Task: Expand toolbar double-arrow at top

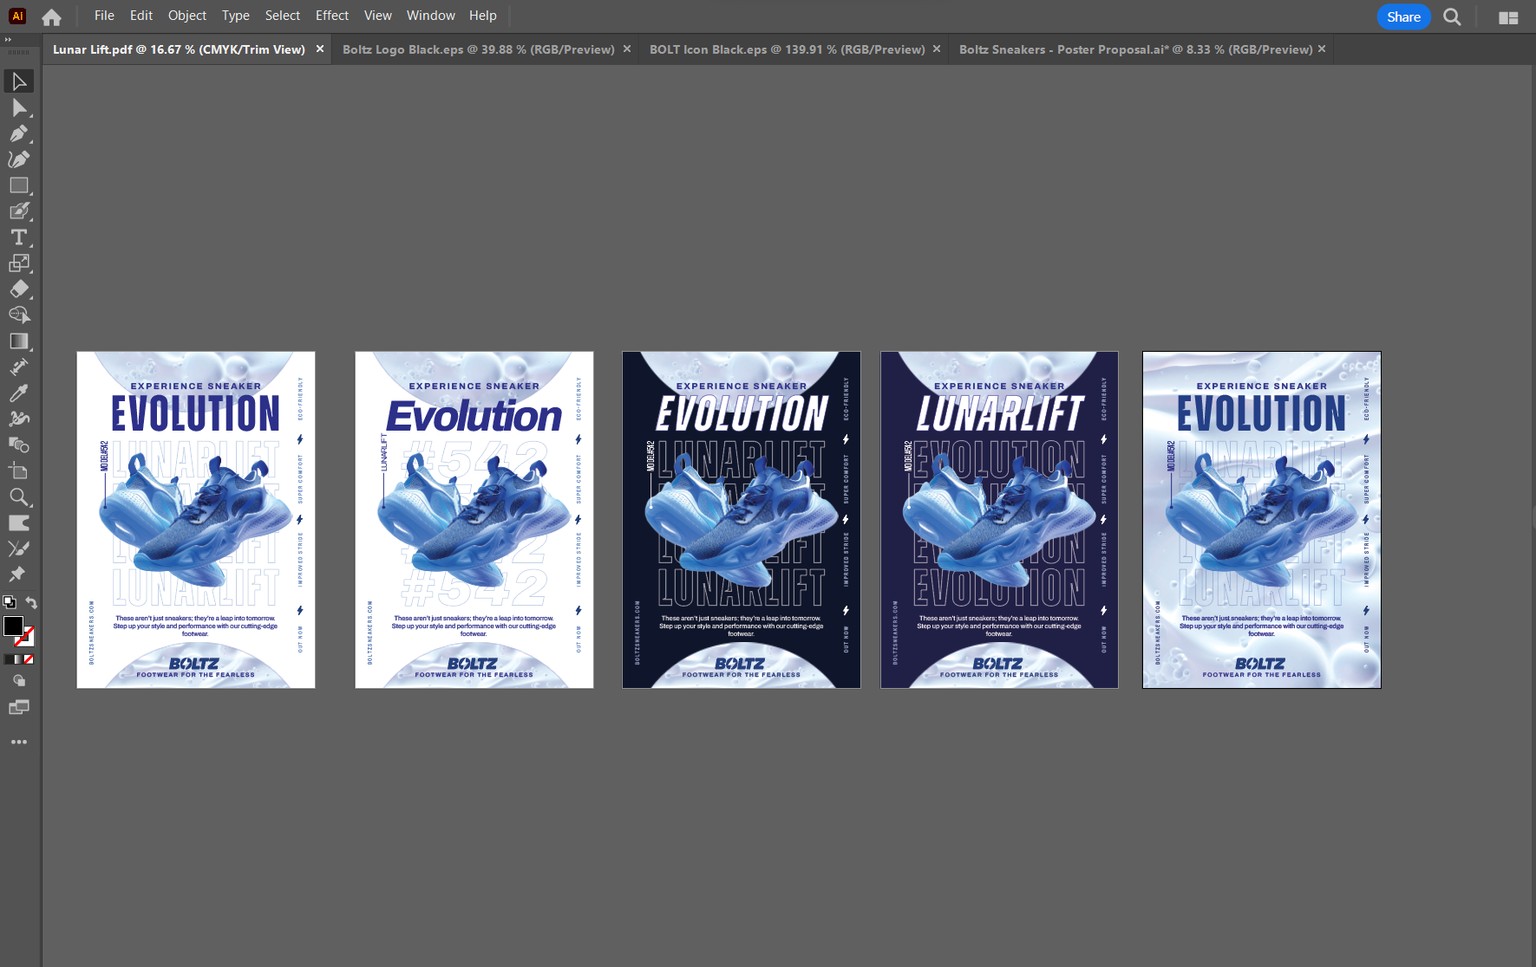Action: point(8,40)
